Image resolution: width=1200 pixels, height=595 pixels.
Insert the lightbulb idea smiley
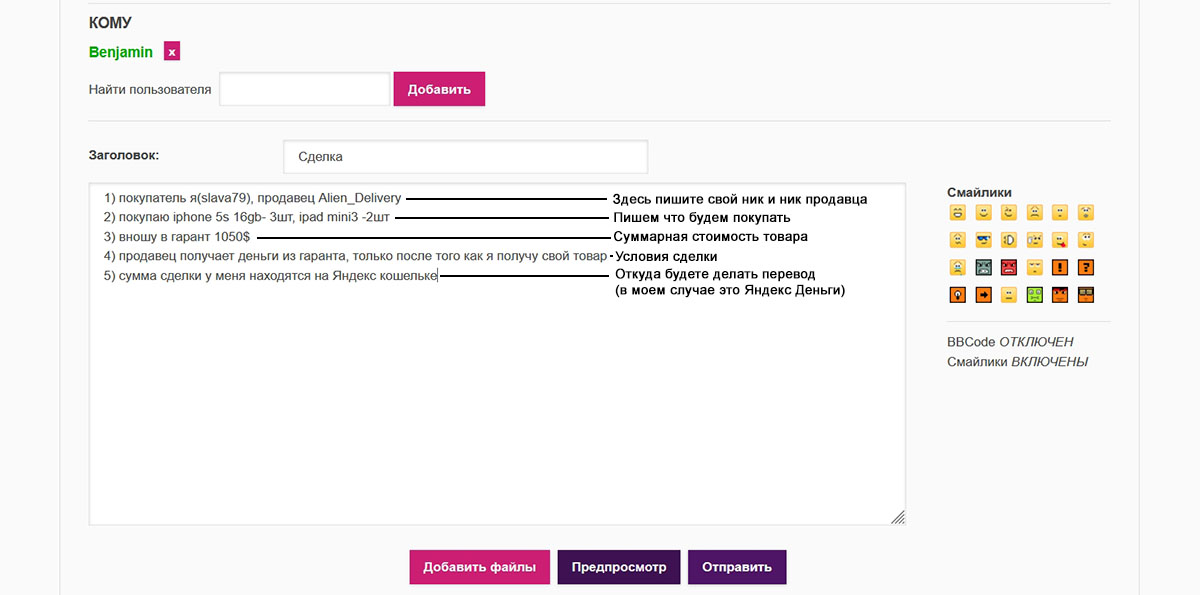tap(957, 294)
